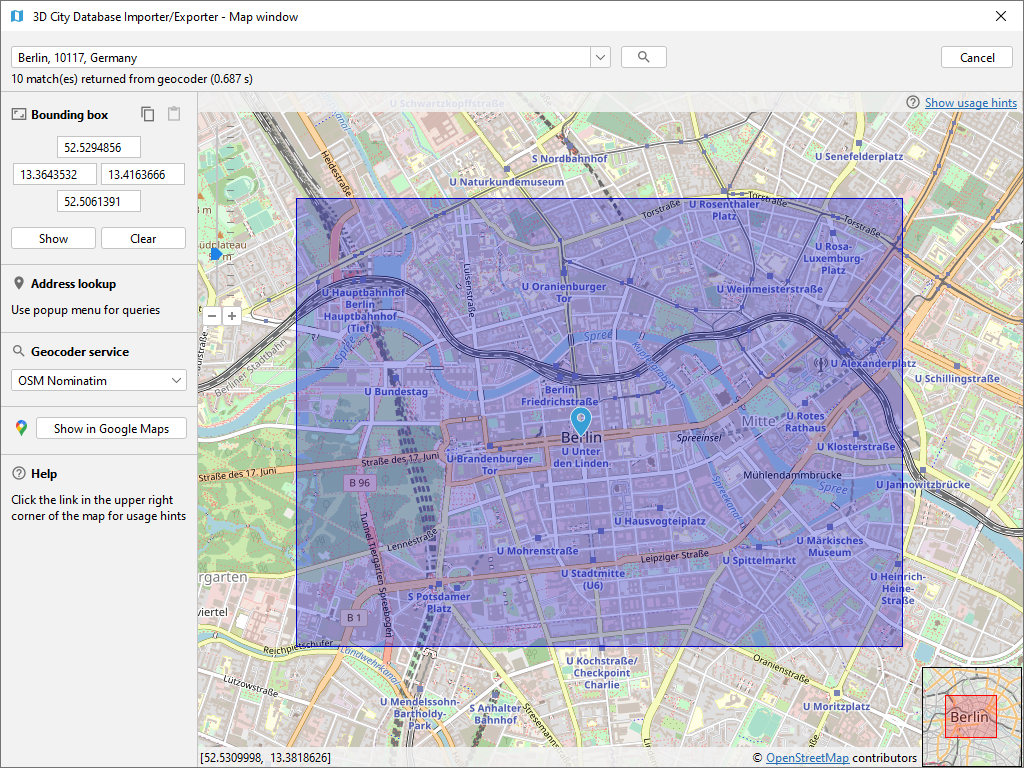Click the 'U Mohrenstraße' label
This screenshot has width=1024, height=768.
537,551
